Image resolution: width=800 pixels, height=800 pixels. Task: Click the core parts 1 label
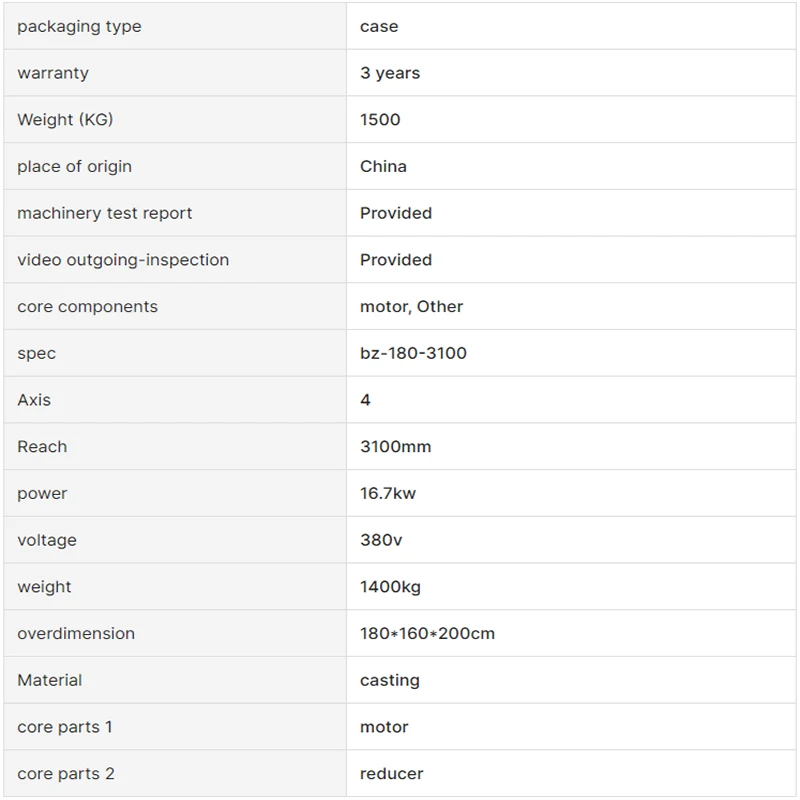[65, 727]
